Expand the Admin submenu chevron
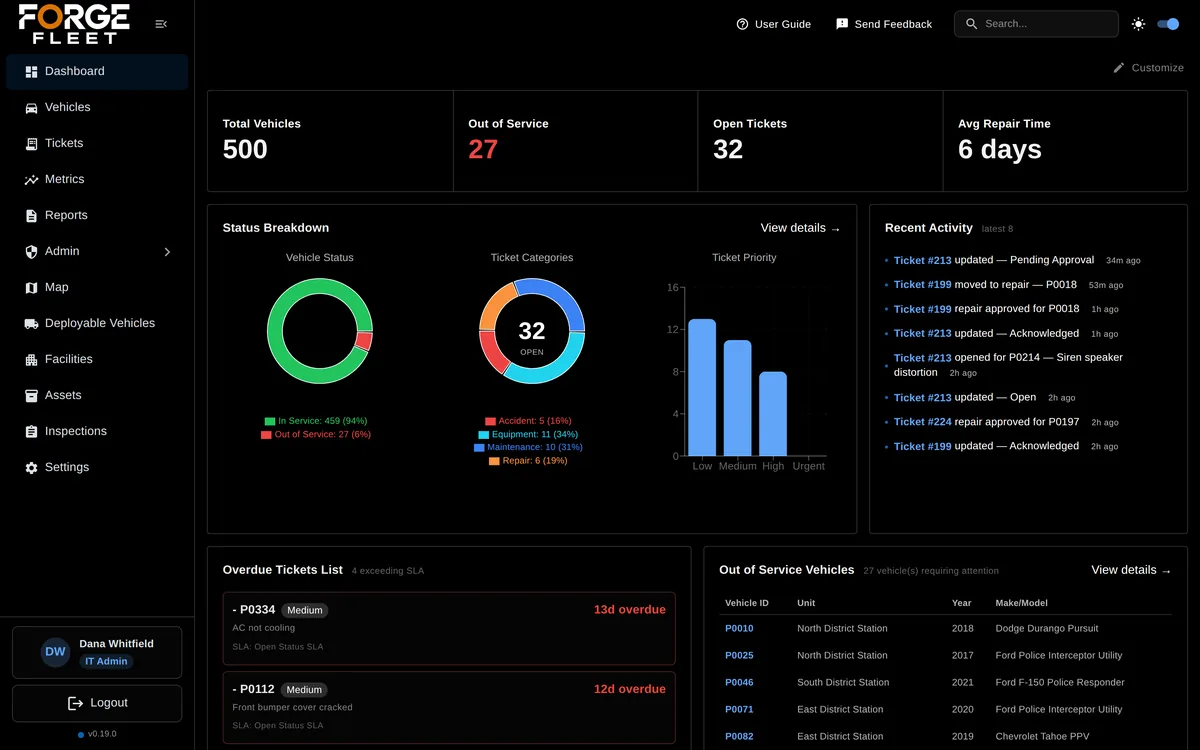This screenshot has width=1200, height=750. (x=167, y=252)
